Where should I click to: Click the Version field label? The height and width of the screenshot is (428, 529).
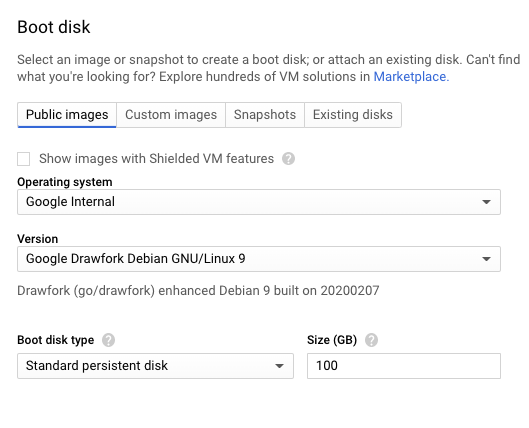point(37,239)
